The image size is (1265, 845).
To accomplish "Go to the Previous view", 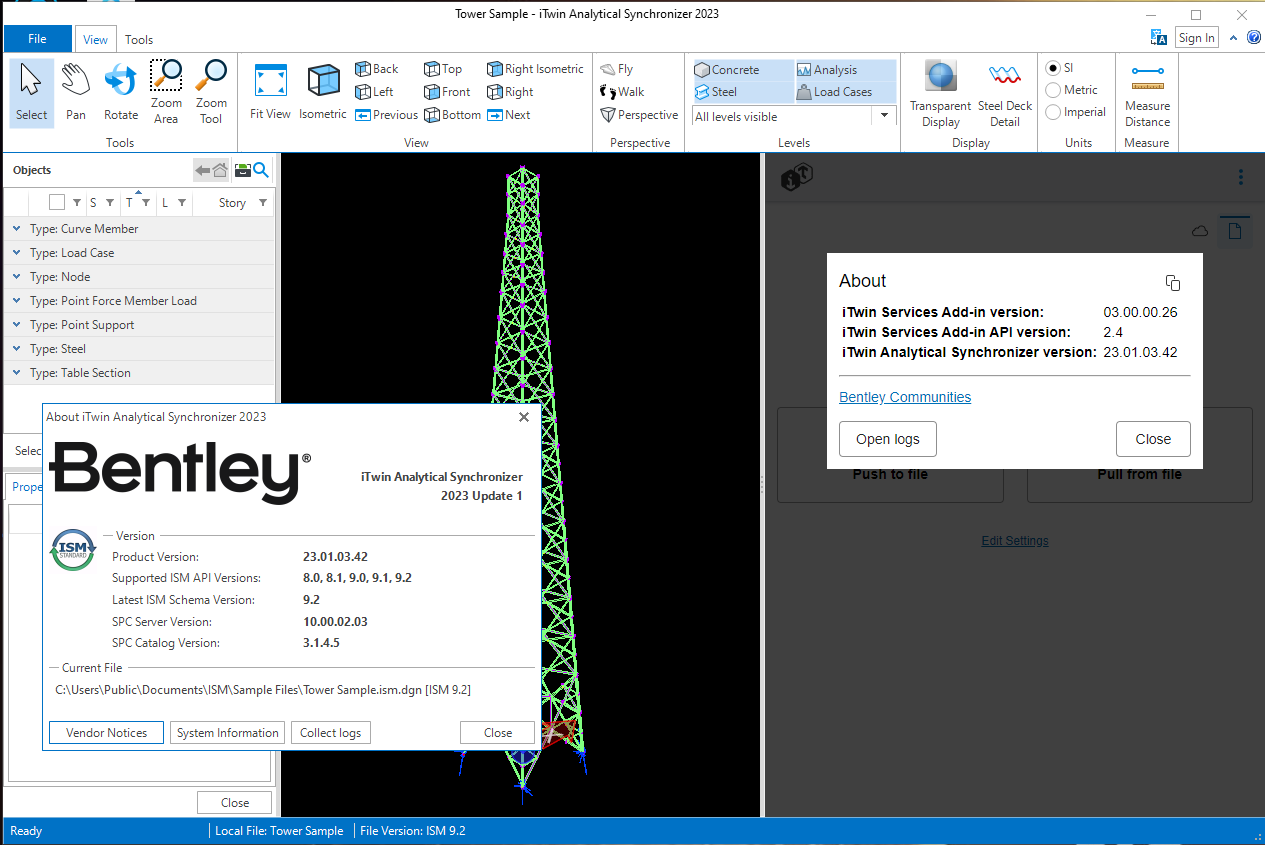I will 387,115.
